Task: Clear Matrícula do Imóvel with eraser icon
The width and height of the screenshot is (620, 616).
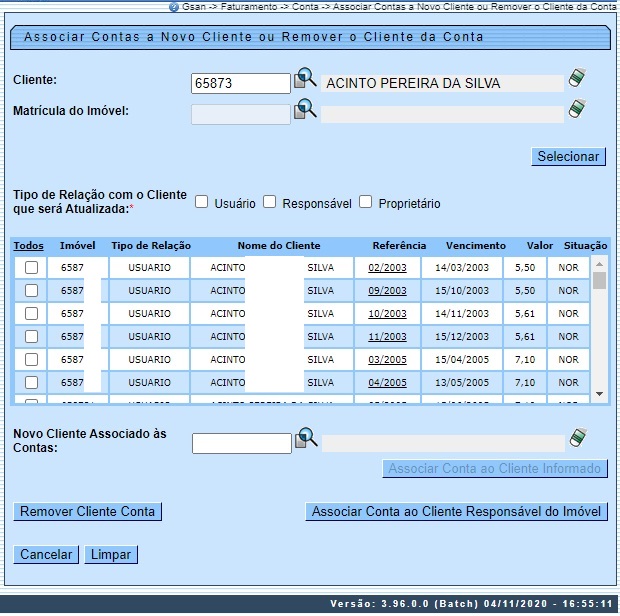Action: [576, 109]
